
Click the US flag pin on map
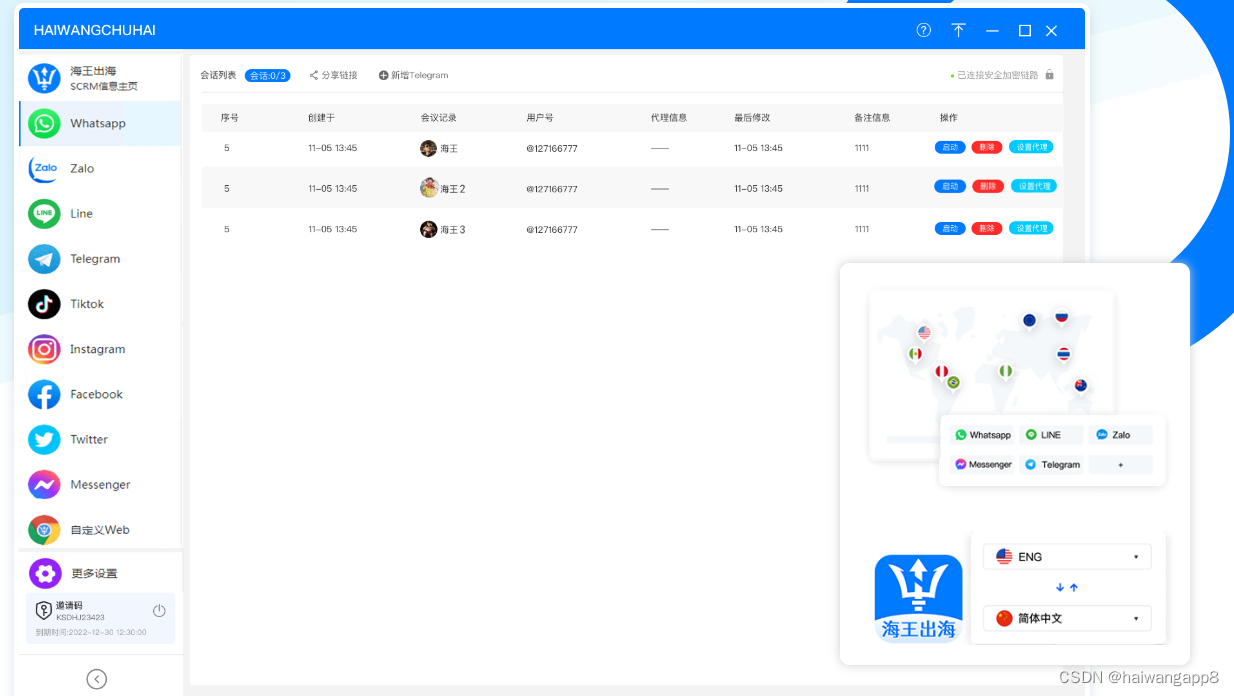coord(924,333)
